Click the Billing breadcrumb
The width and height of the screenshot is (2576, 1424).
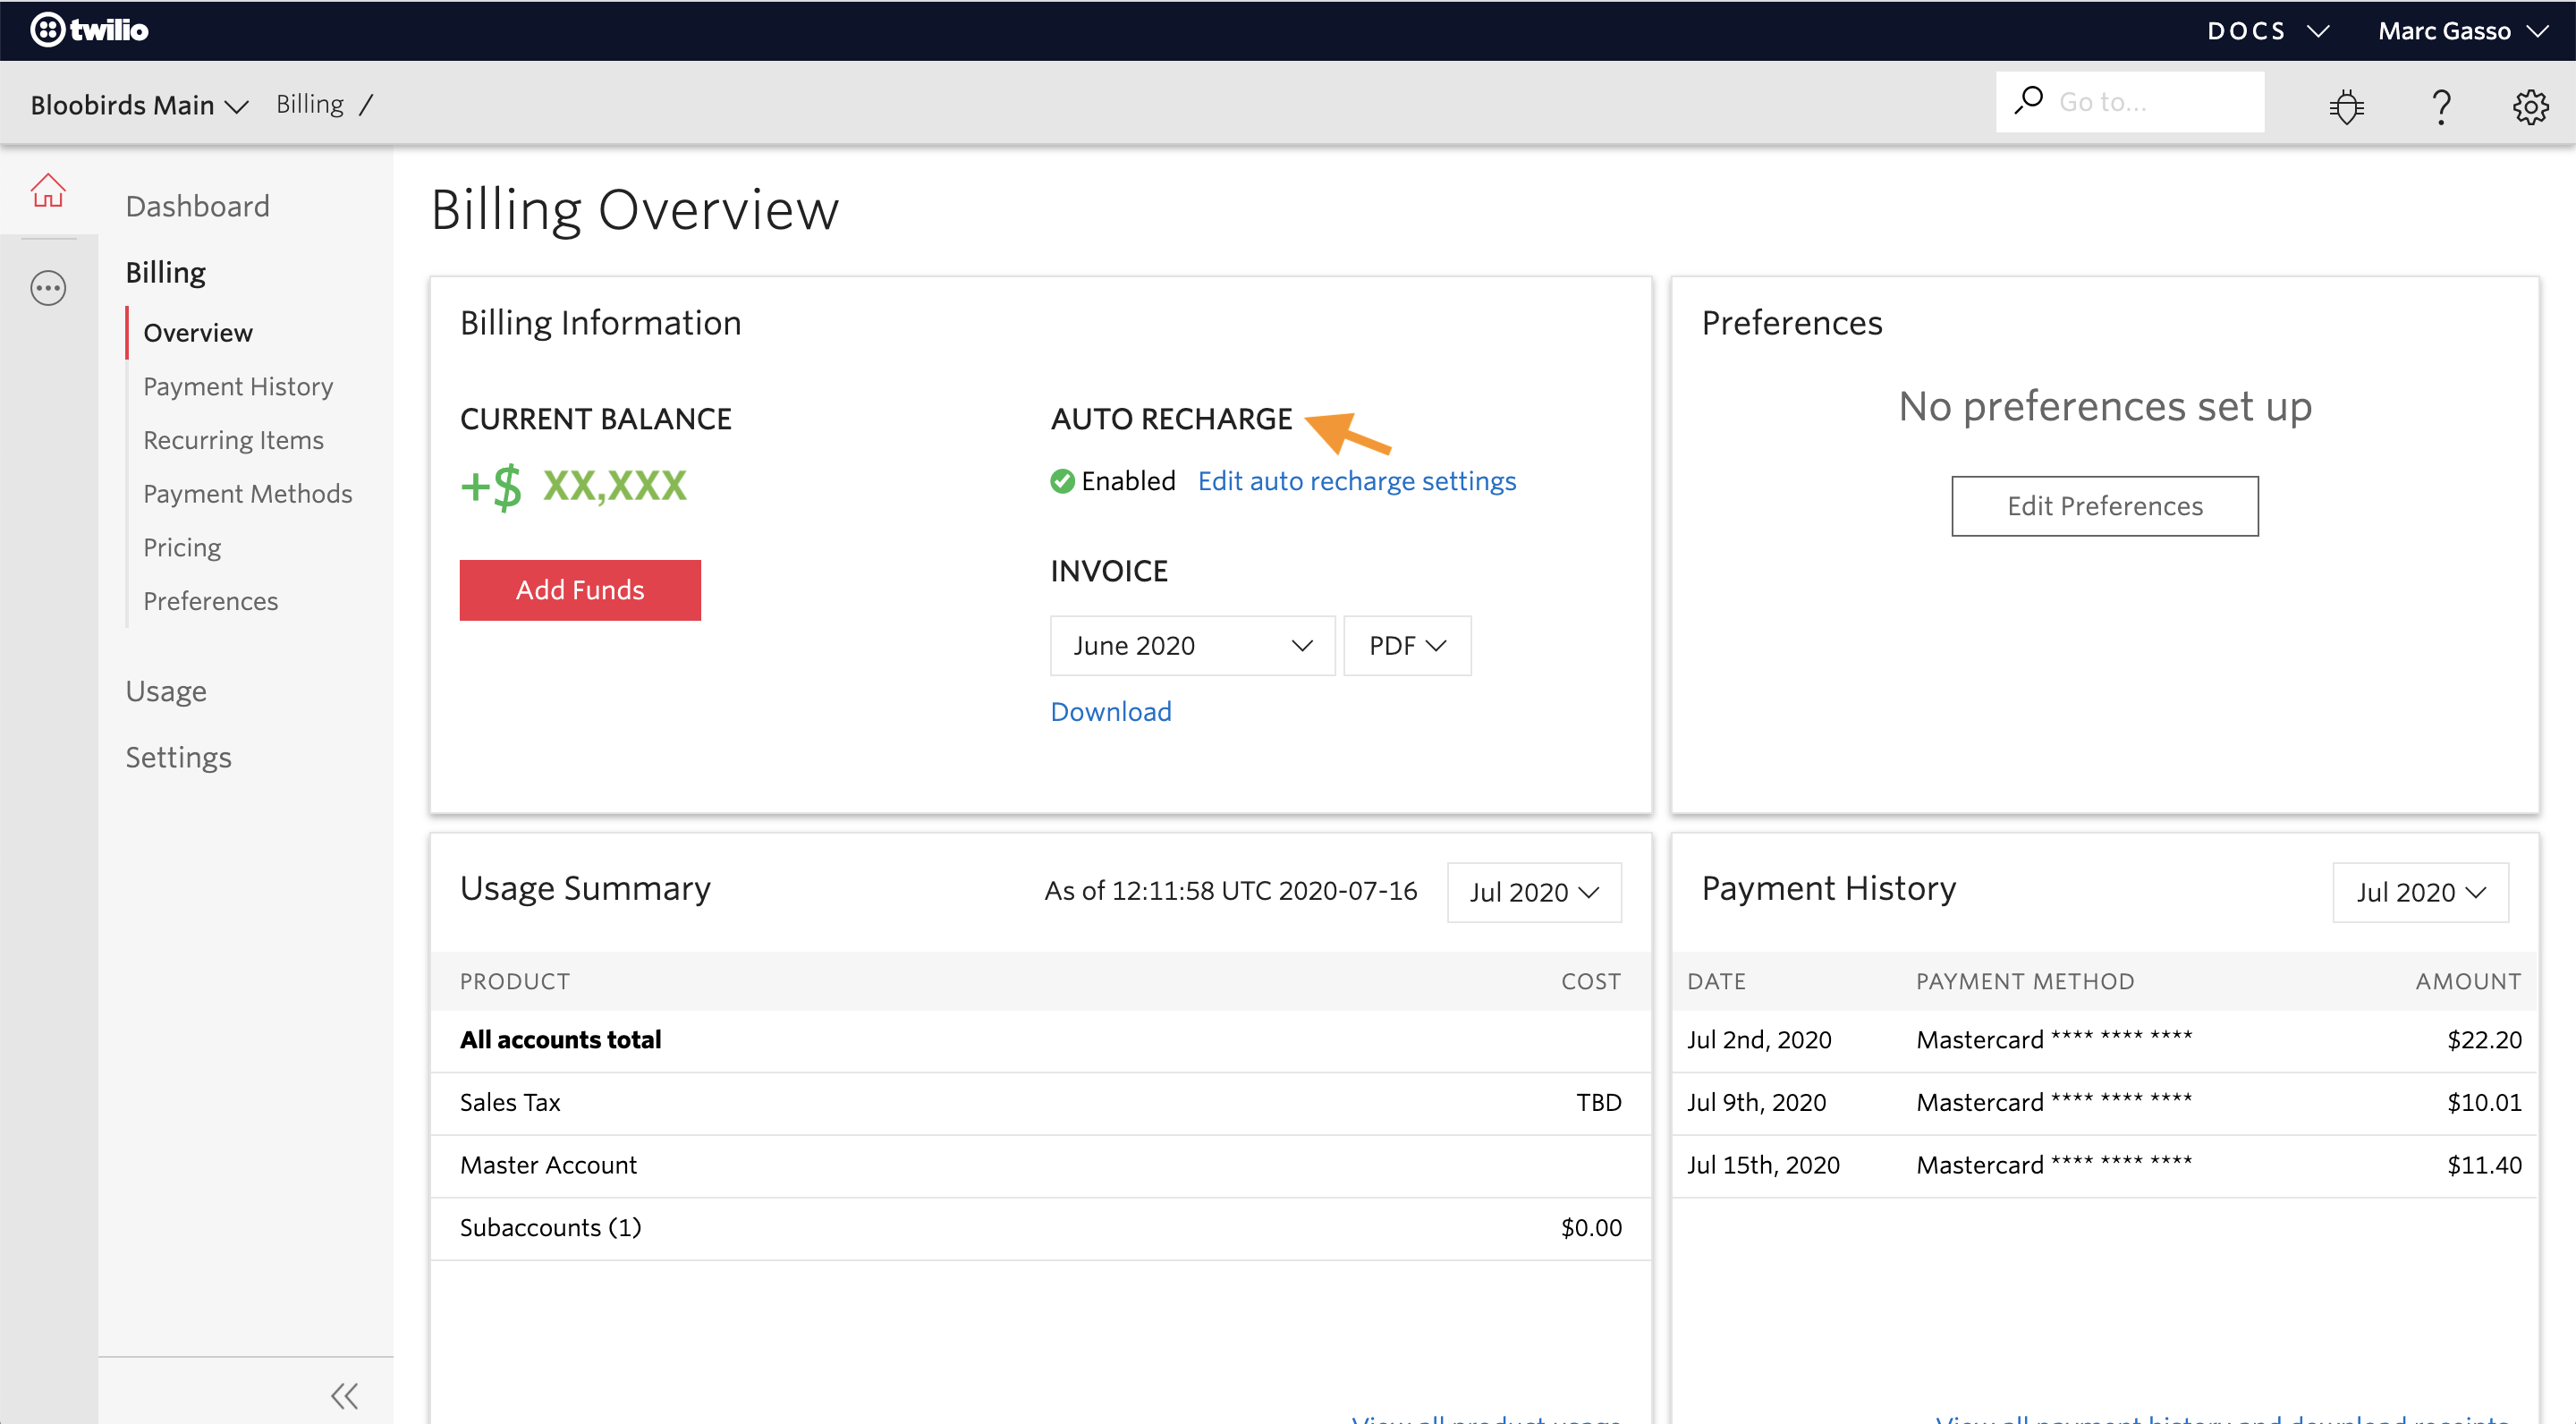310,104
